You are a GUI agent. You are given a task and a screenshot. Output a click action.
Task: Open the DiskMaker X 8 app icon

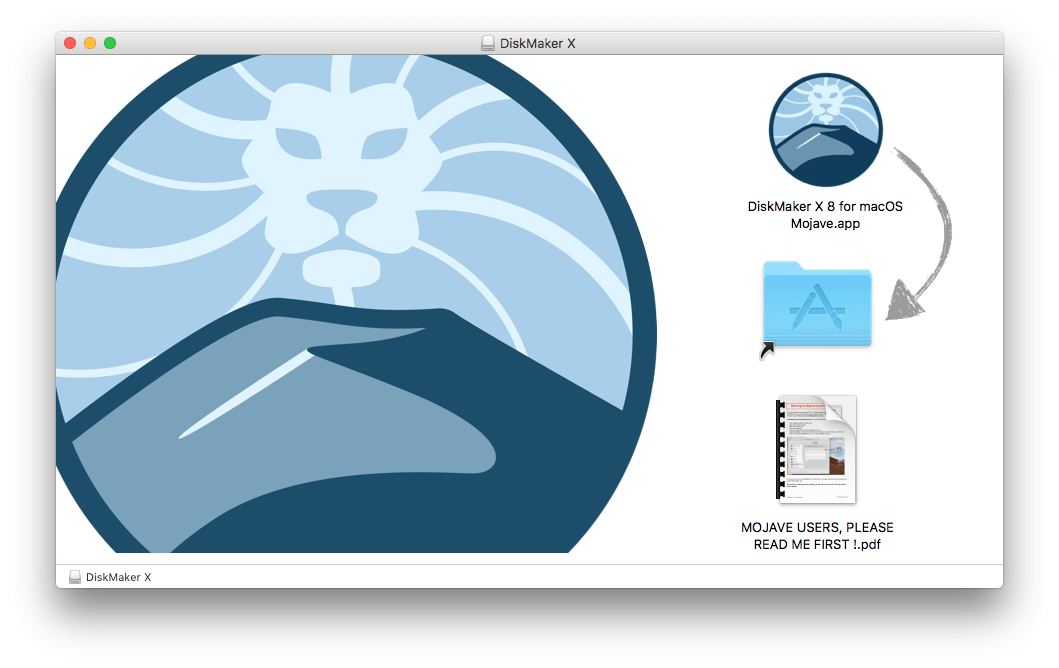pyautogui.click(x=825, y=130)
